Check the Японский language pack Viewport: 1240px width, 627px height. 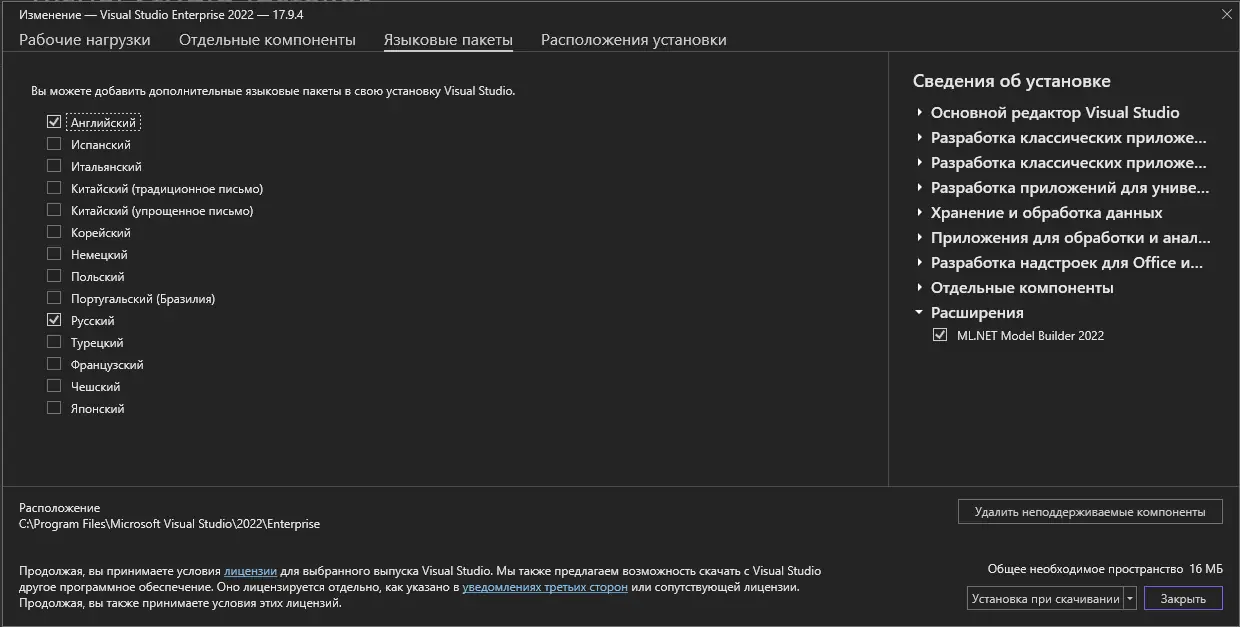coord(54,409)
